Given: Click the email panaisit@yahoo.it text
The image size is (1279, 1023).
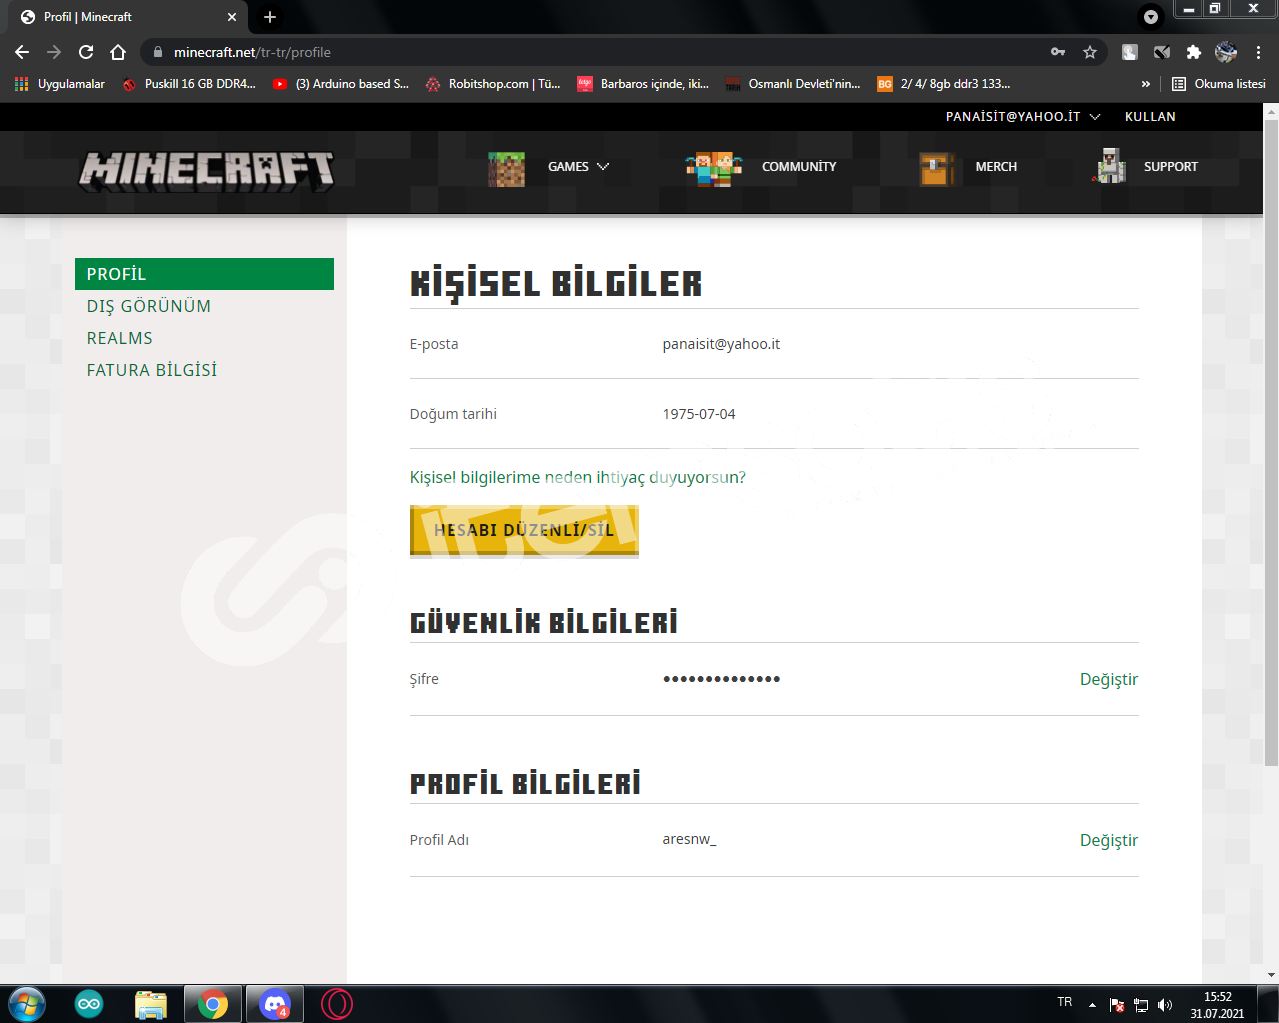Looking at the screenshot, I should 721,344.
